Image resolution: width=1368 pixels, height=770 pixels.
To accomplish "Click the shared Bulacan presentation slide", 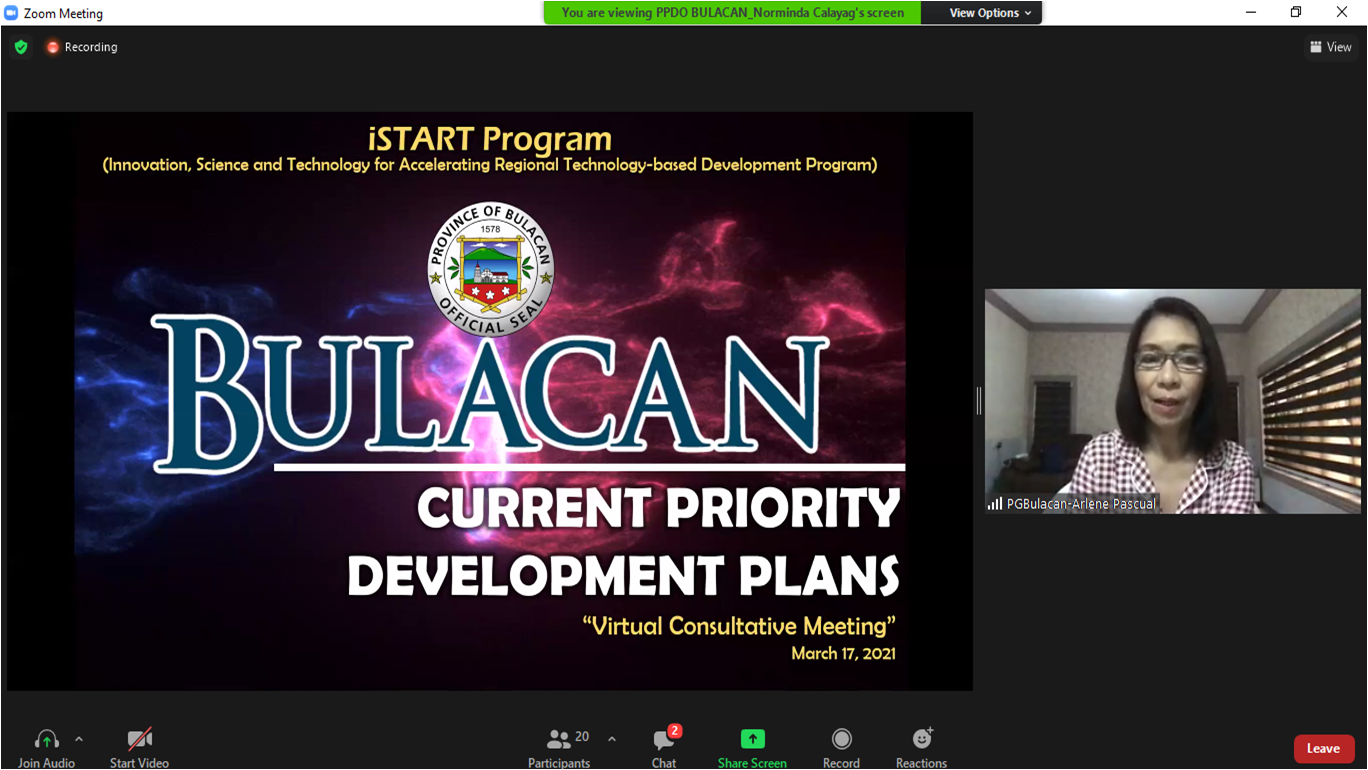I will [x=490, y=401].
